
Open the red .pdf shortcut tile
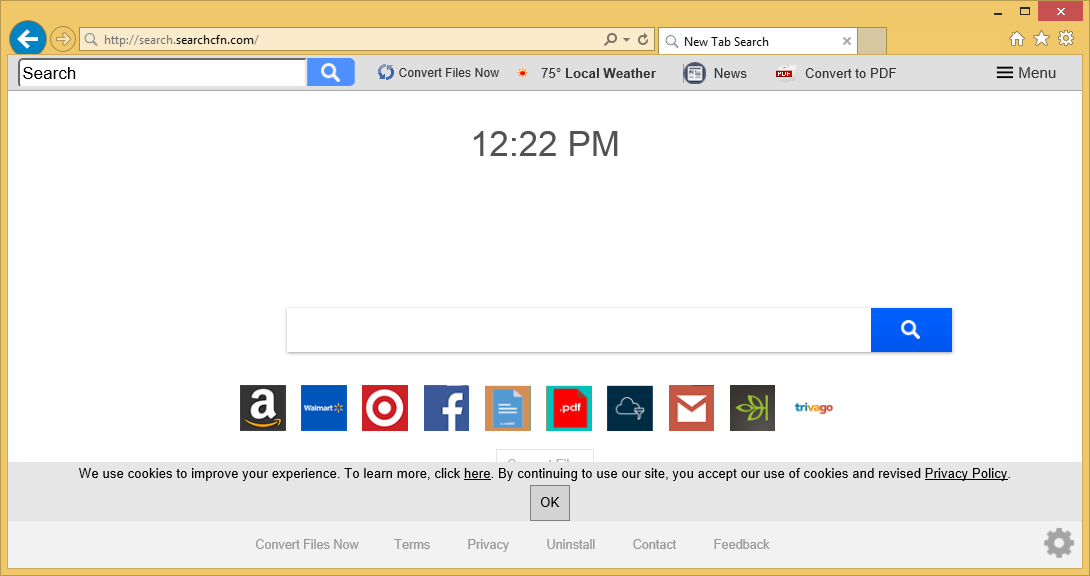click(x=569, y=408)
